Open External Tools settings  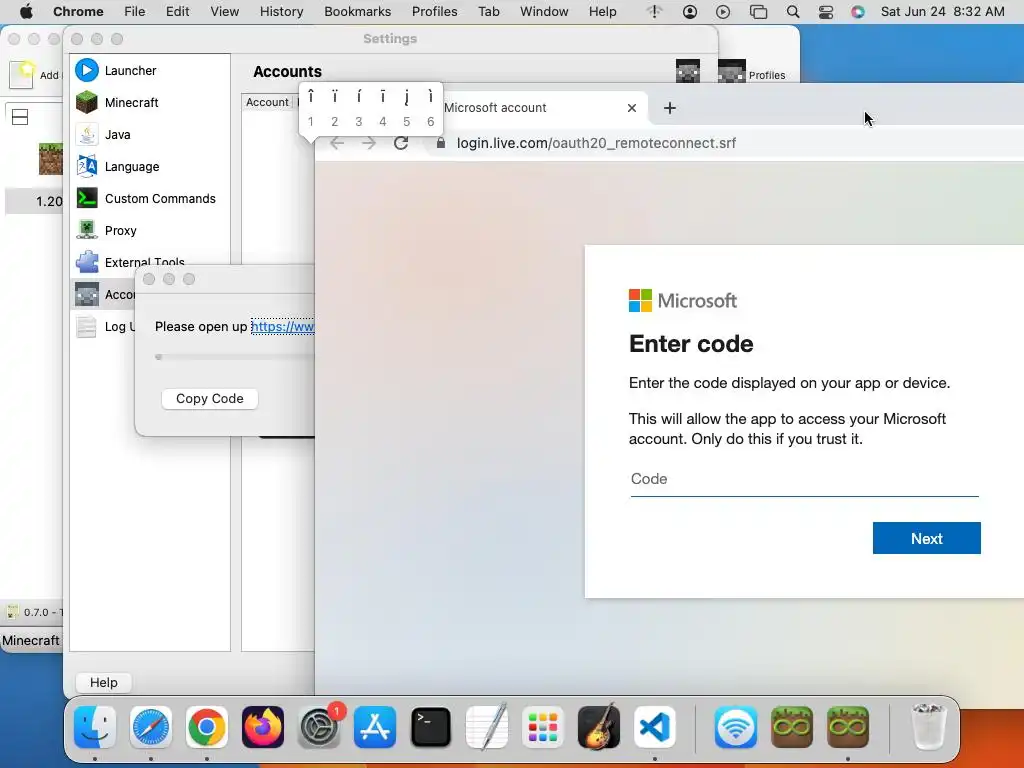click(150, 261)
